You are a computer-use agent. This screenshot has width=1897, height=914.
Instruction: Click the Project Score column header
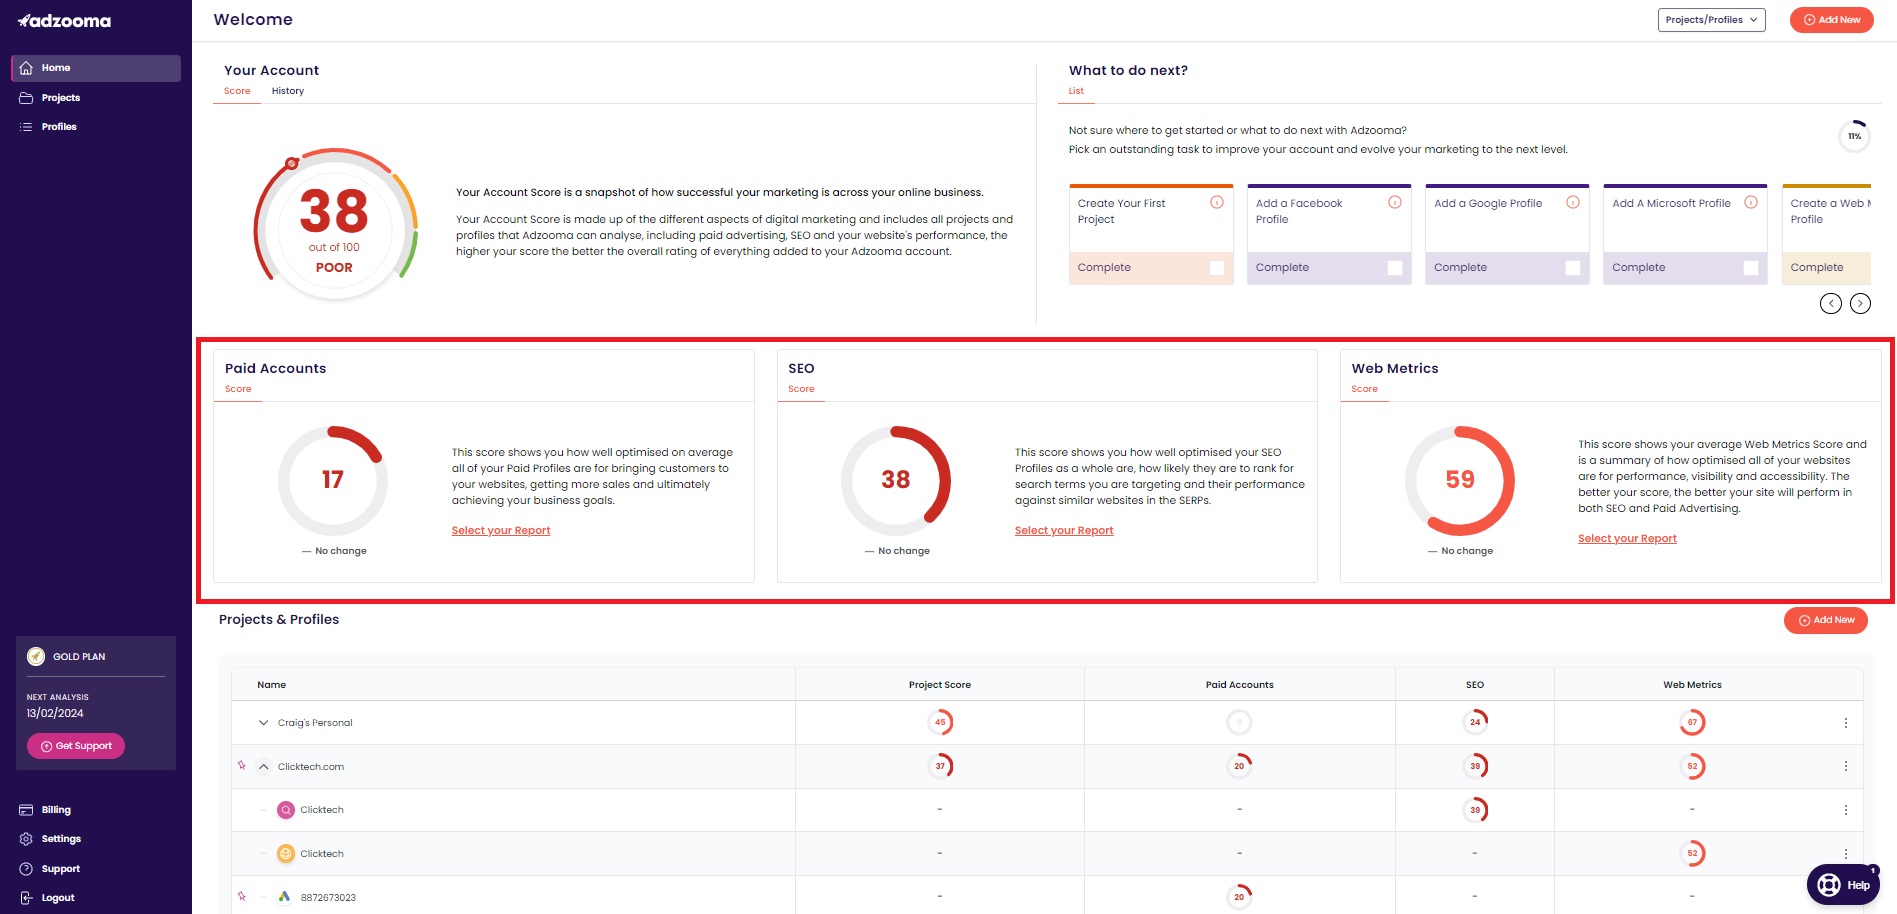point(940,685)
